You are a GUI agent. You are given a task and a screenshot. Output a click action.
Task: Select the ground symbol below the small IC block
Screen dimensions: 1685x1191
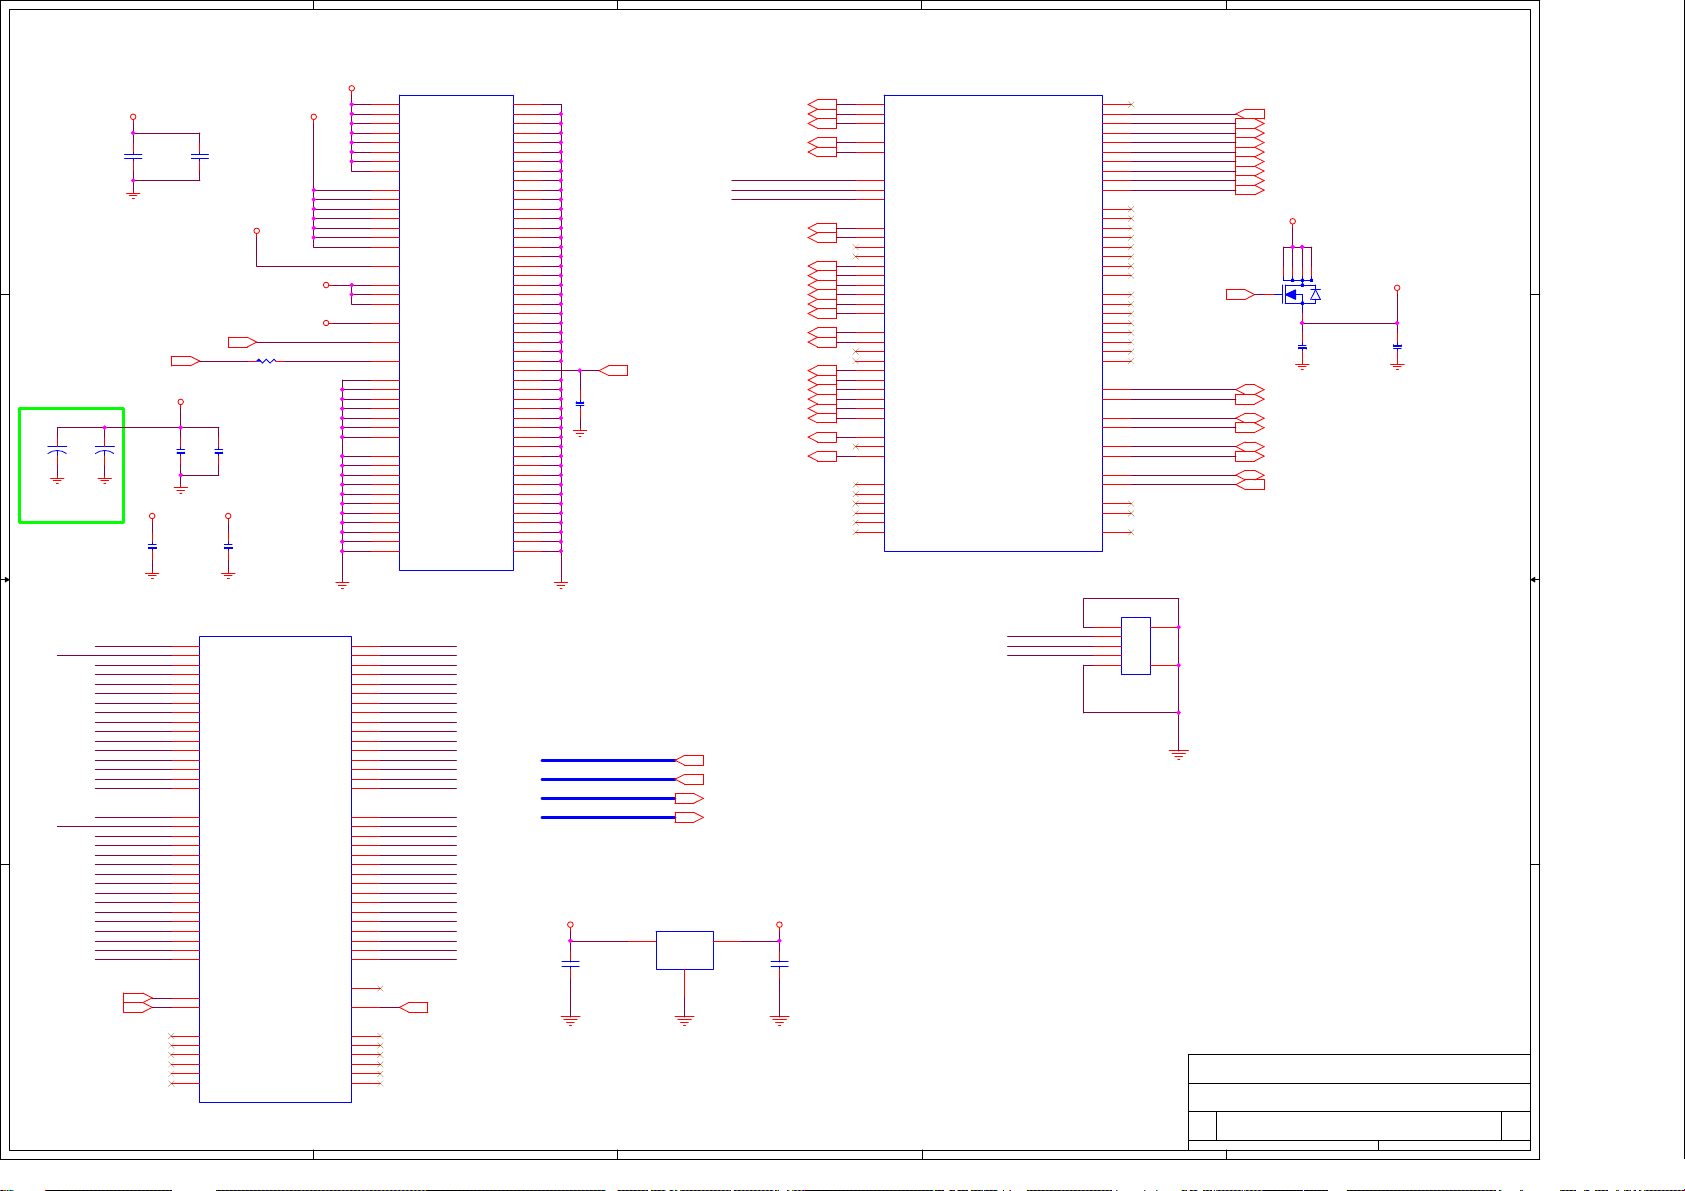pos(1179,754)
